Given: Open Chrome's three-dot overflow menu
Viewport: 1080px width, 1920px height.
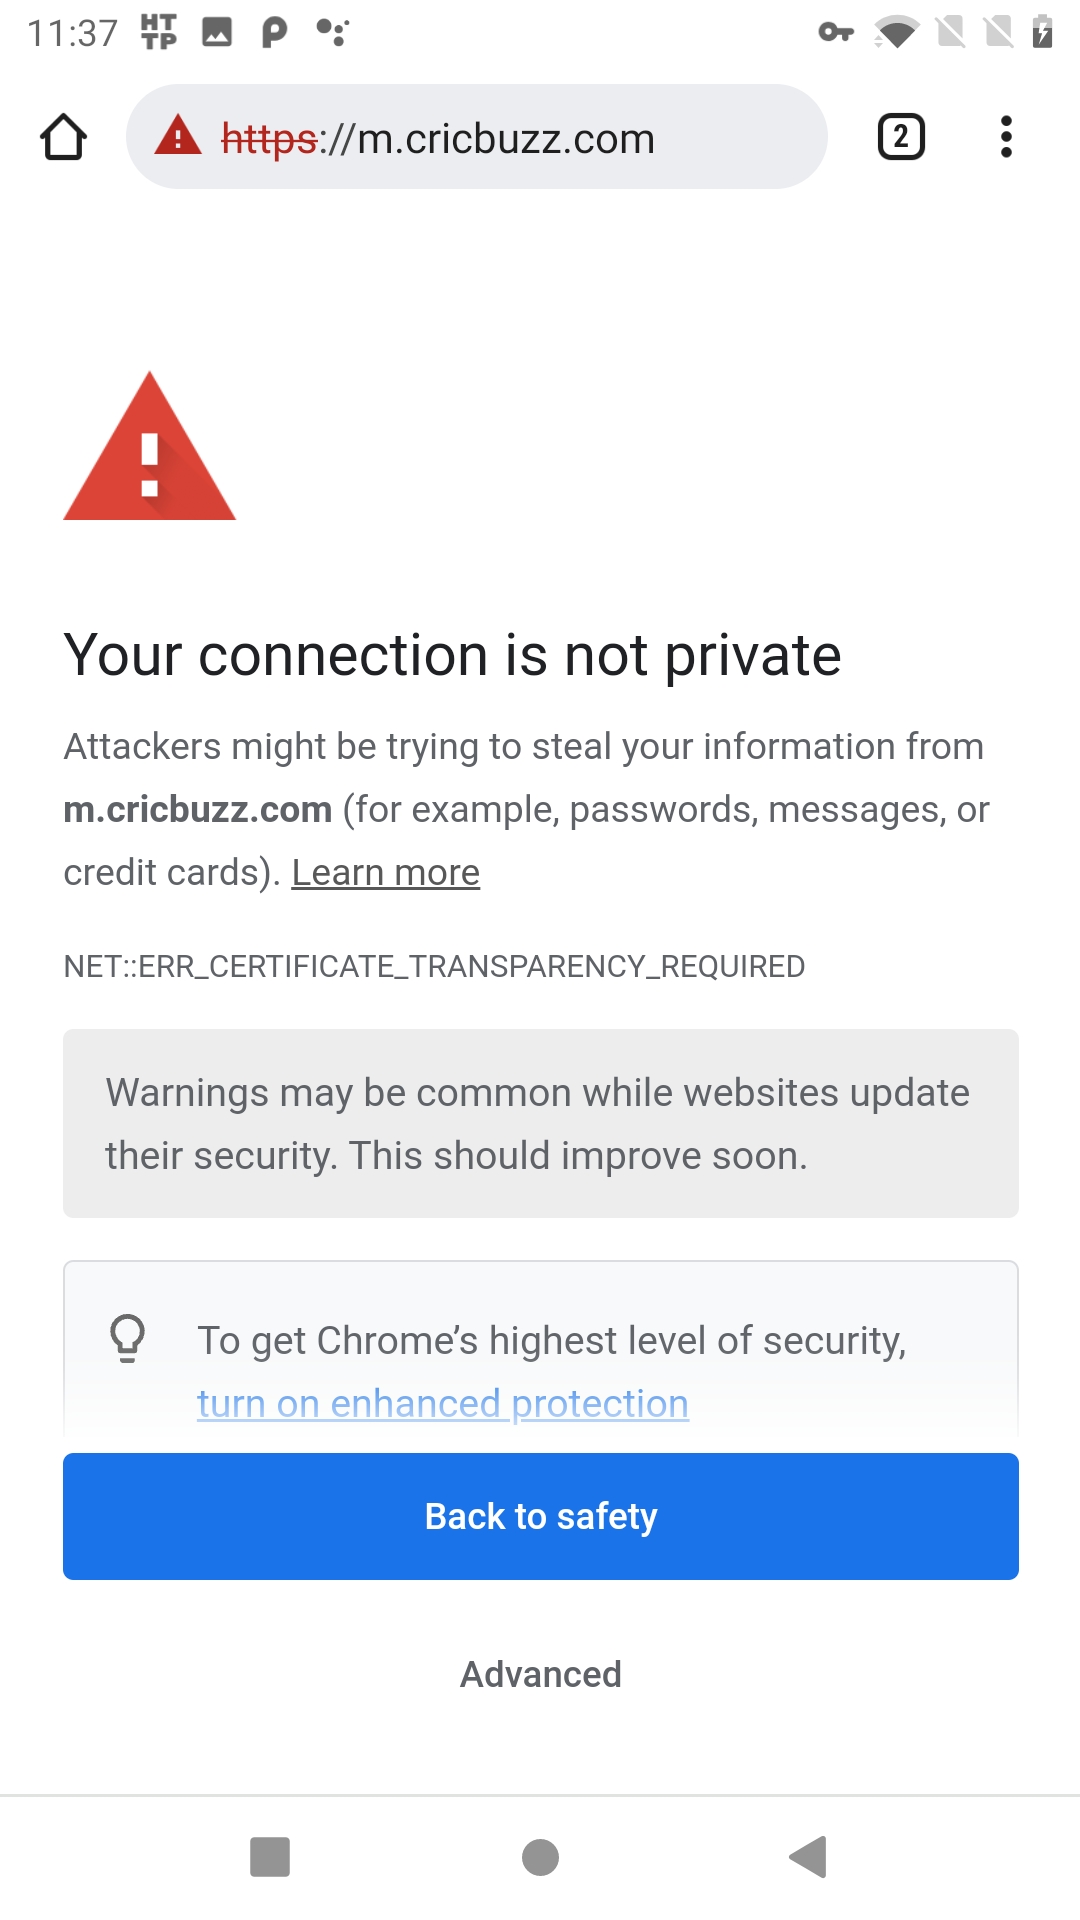Looking at the screenshot, I should point(1006,136).
